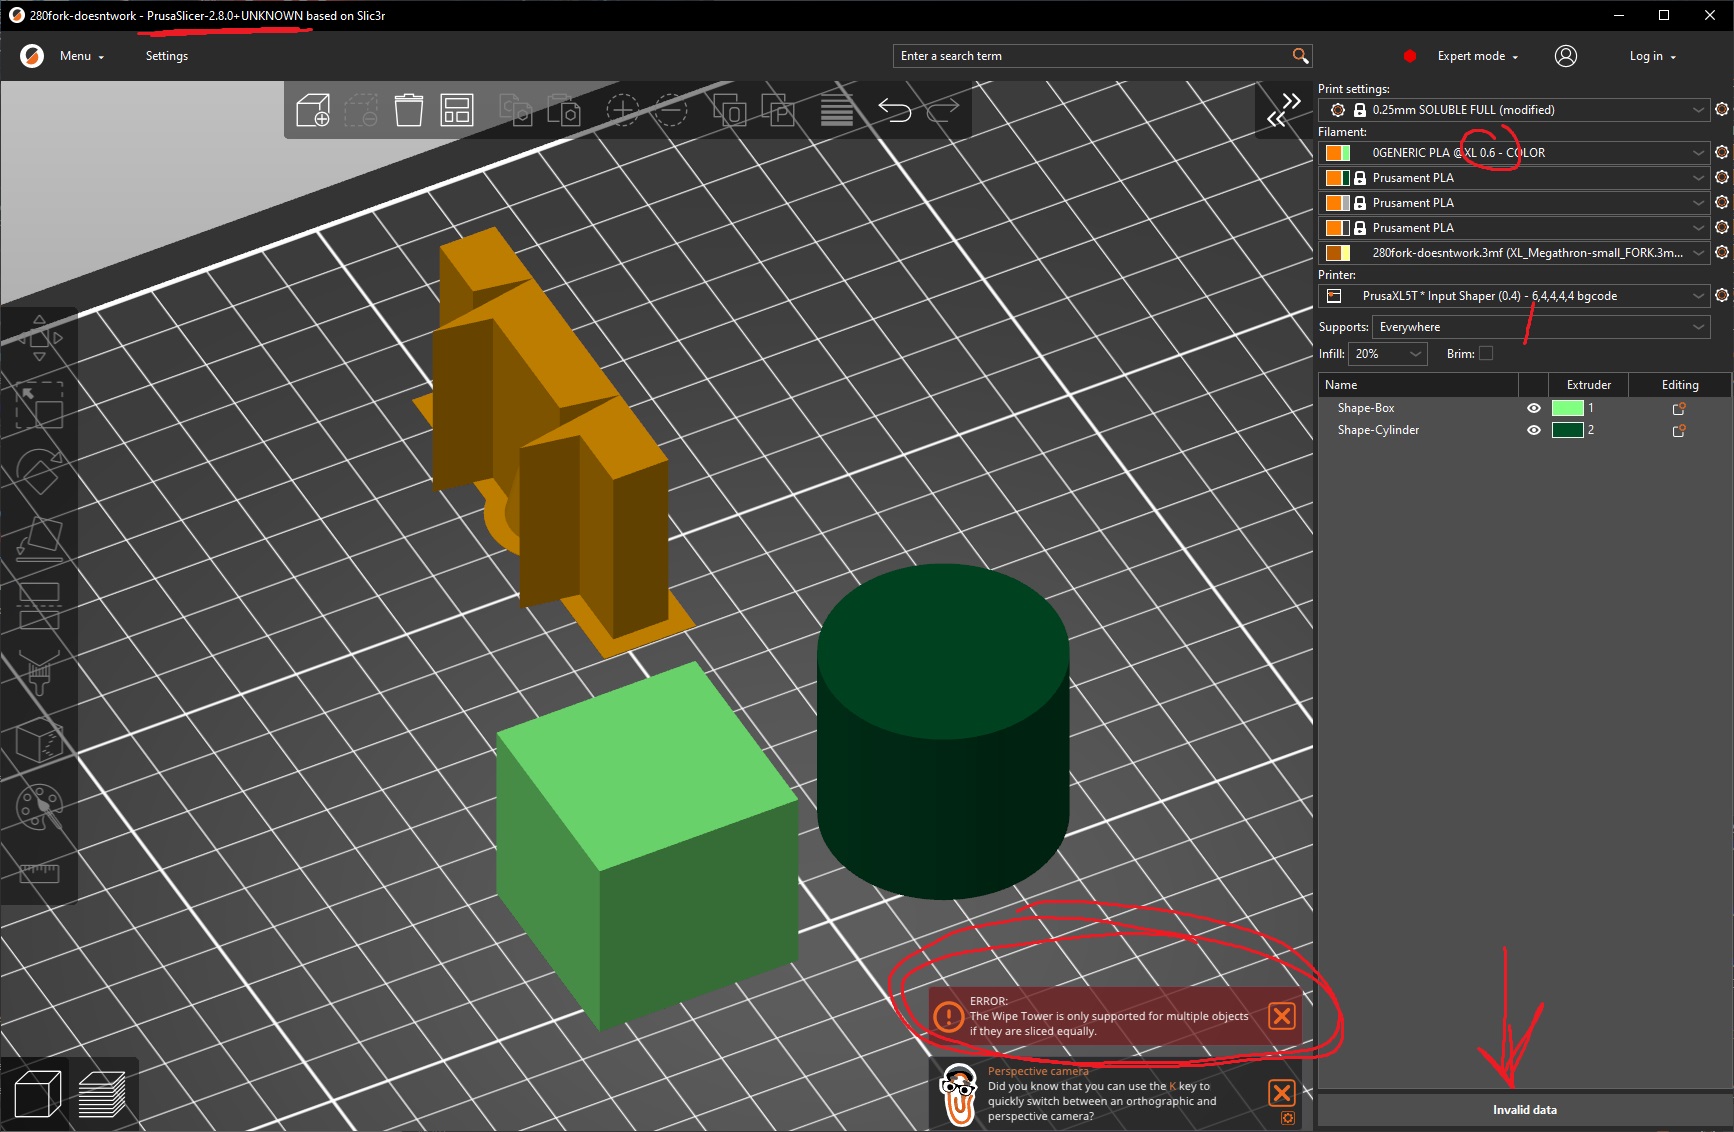The height and width of the screenshot is (1132, 1734).
Task: Open the hint notification settings icon
Action: [x=1288, y=1118]
